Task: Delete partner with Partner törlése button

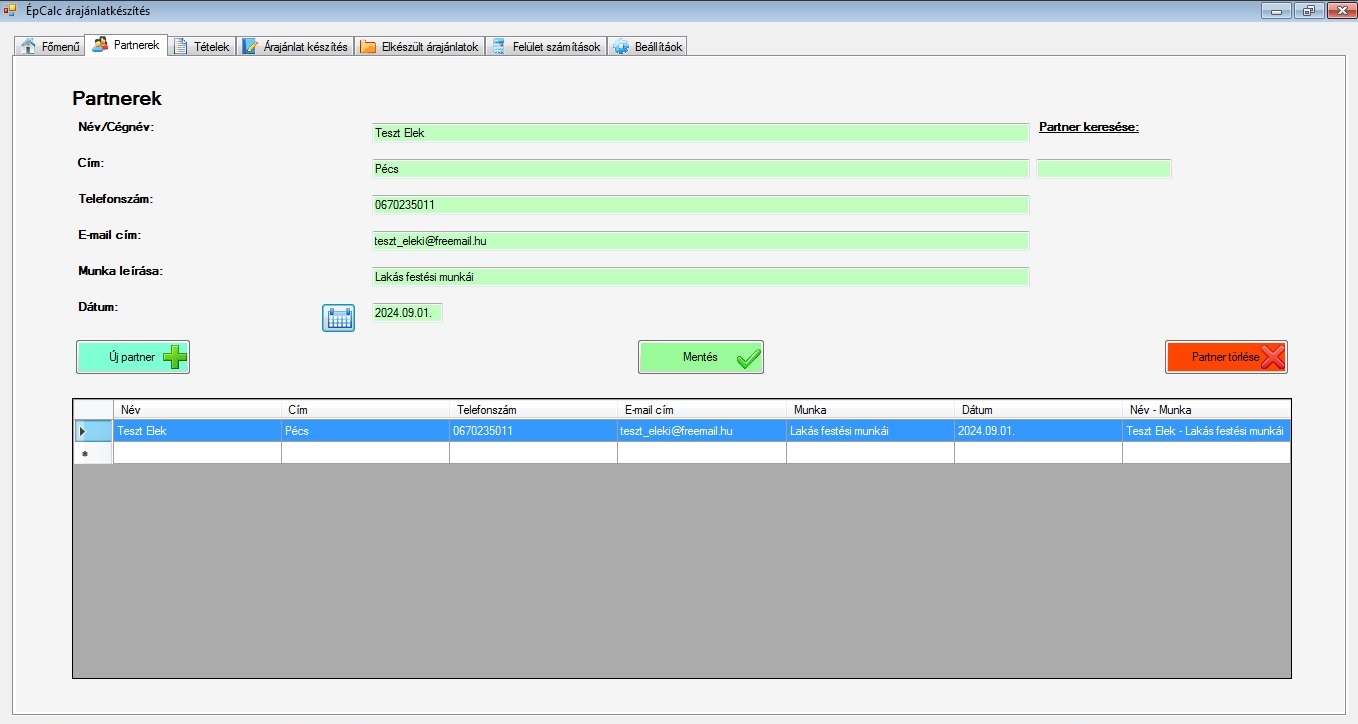Action: (x=1225, y=357)
